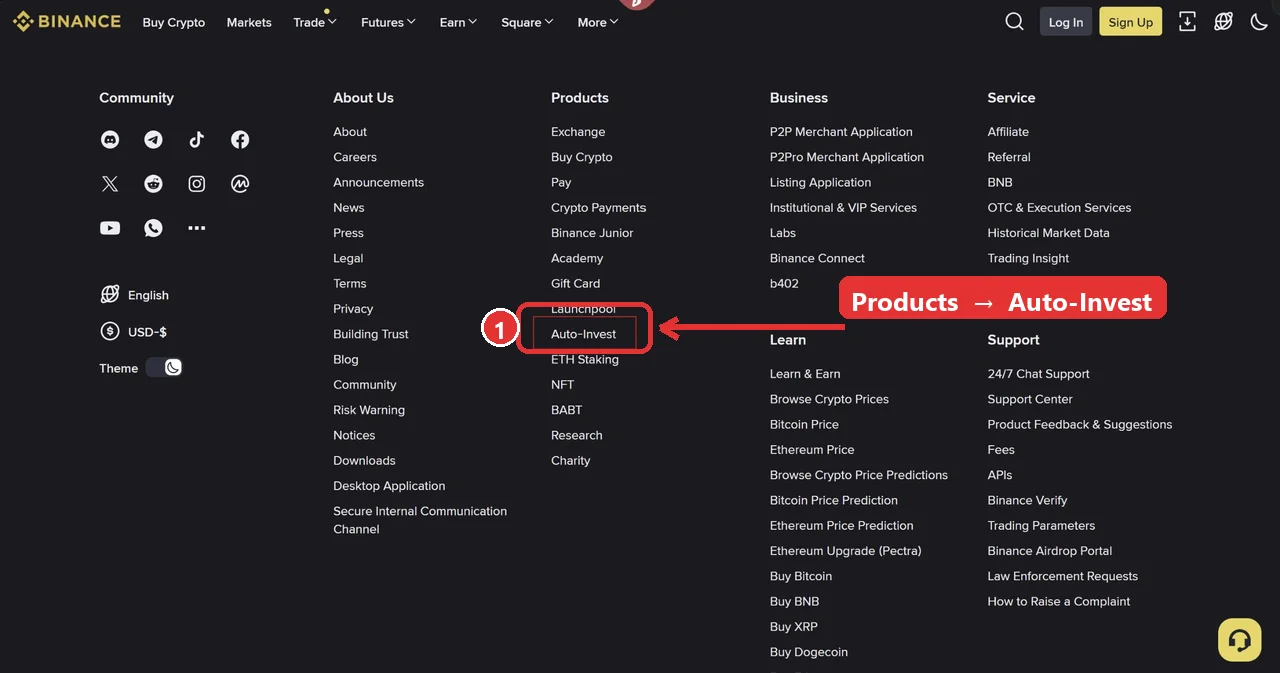
Task: Open the chat support headset button
Action: [x=1239, y=640]
